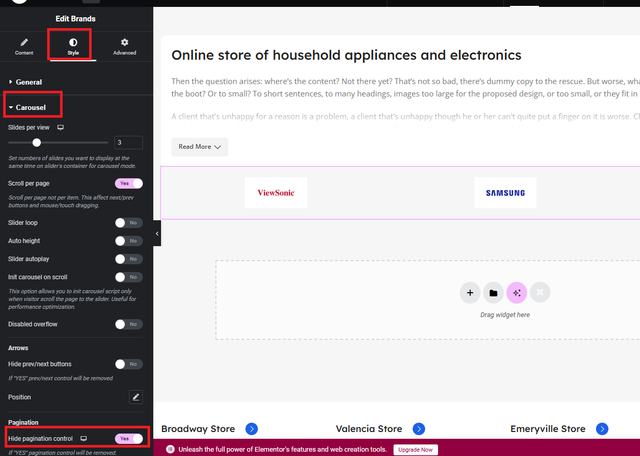Open the Position edit pencil icon
Screen dimensions: 640x456
pos(136,397)
